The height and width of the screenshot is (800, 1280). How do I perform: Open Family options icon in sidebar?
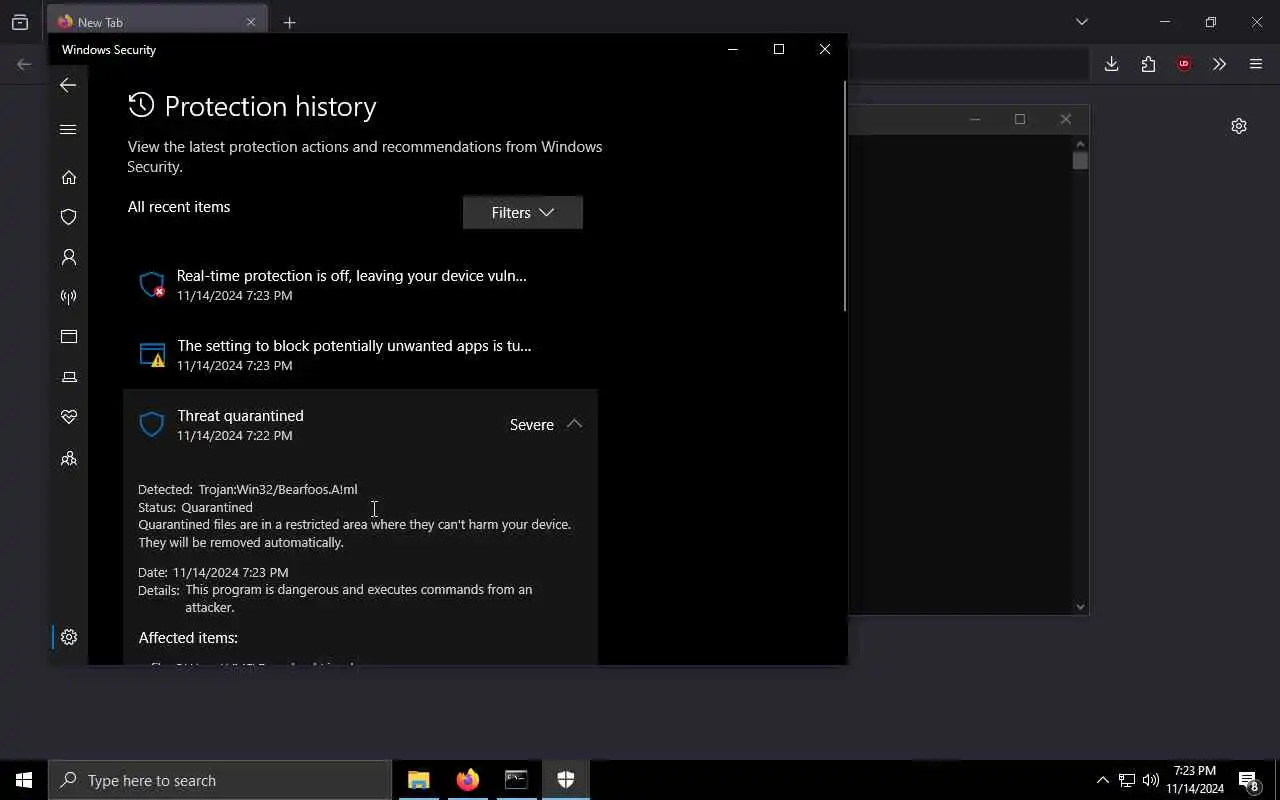69,458
